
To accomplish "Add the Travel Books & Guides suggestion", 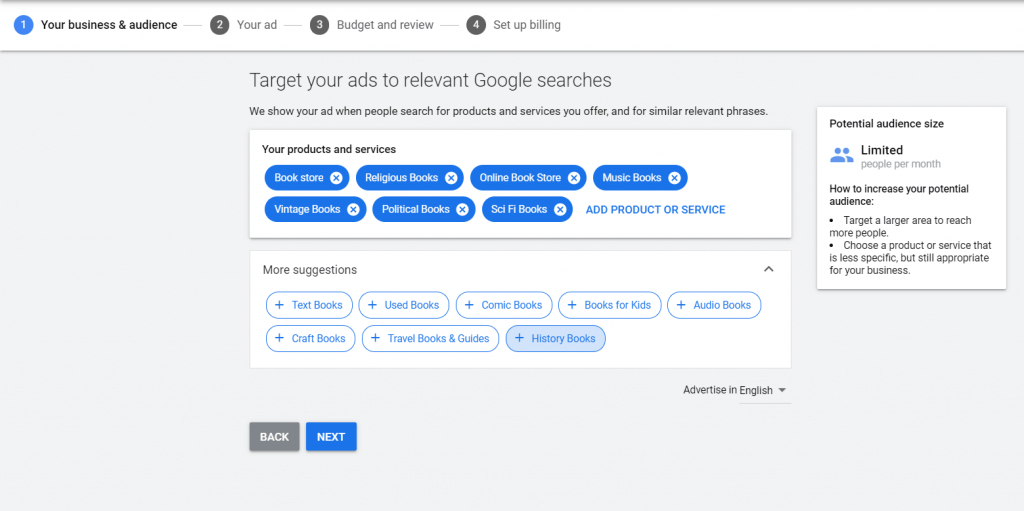I will [430, 338].
